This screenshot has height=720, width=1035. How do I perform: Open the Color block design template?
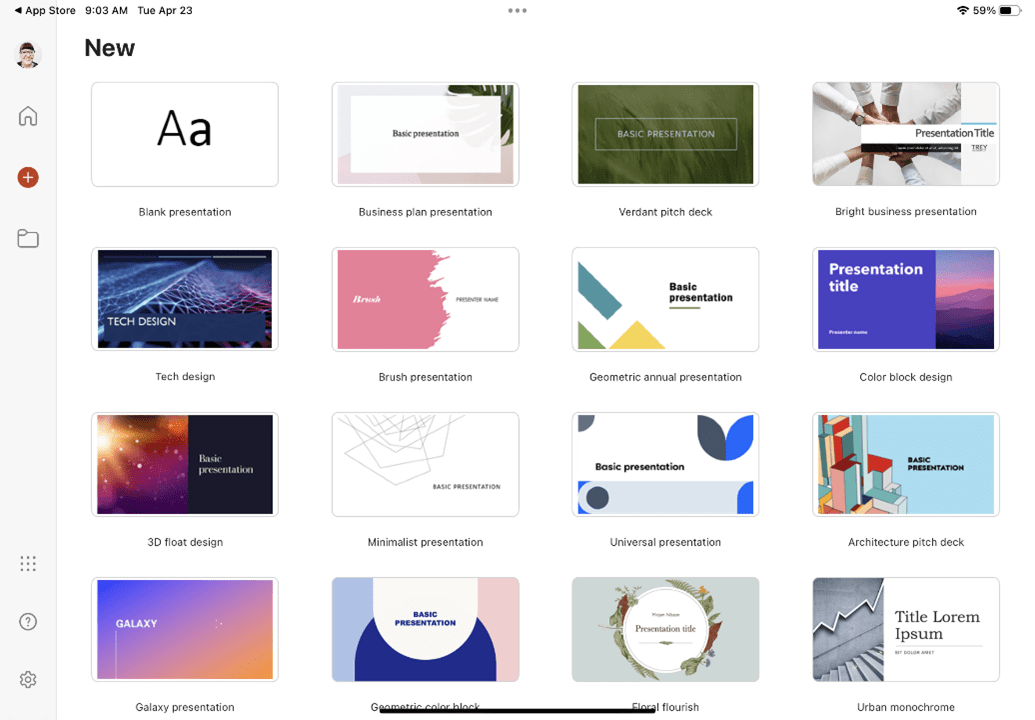click(905, 299)
